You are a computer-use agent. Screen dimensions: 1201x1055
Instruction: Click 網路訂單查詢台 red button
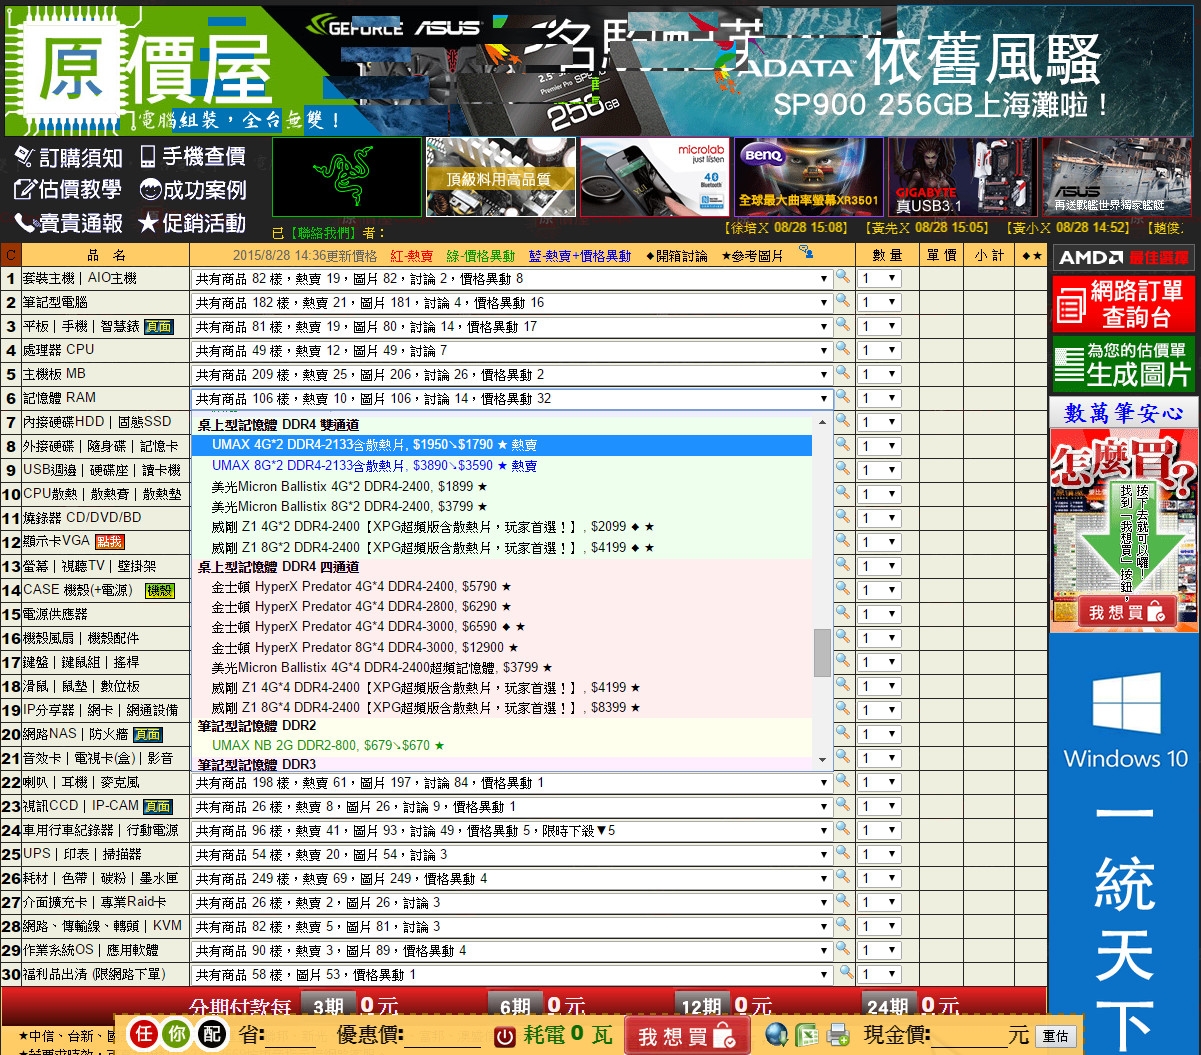tap(1124, 304)
